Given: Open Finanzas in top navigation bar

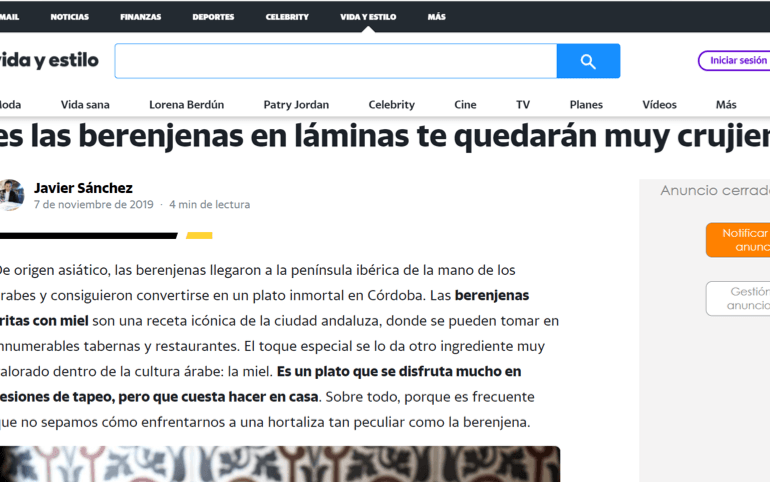Looking at the screenshot, I should [140, 17].
